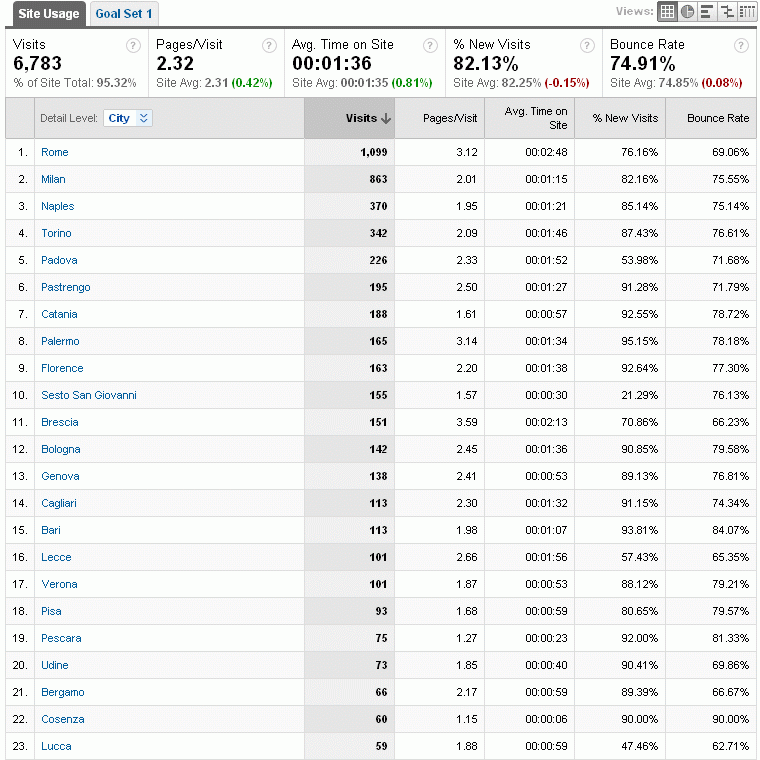The width and height of the screenshot is (760, 760).
Task: Switch to the table view icon
Action: [x=667, y=12]
